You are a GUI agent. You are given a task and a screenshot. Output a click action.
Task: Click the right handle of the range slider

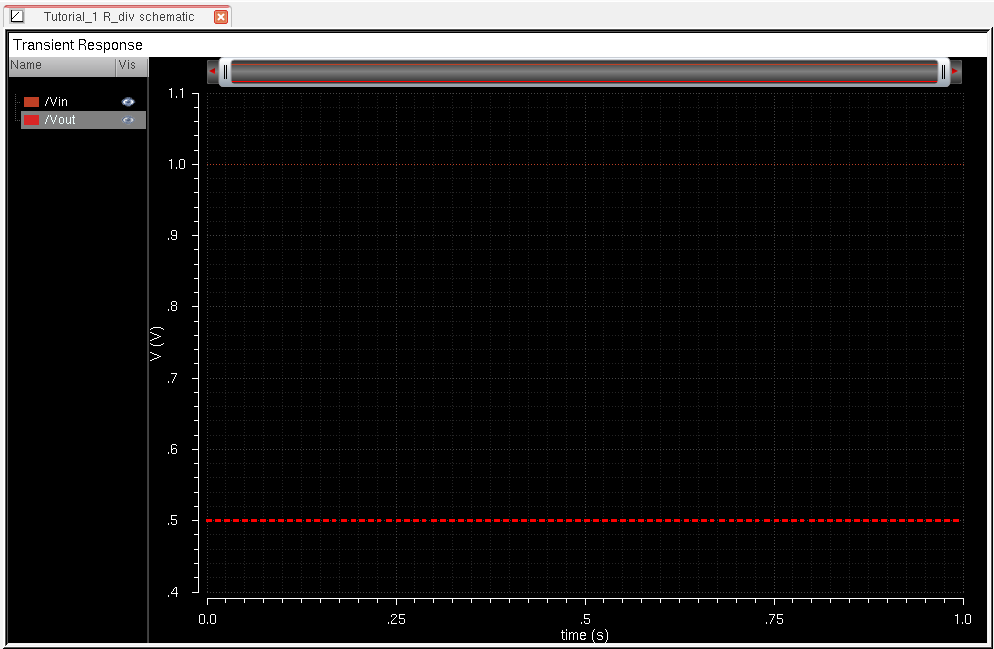943,72
